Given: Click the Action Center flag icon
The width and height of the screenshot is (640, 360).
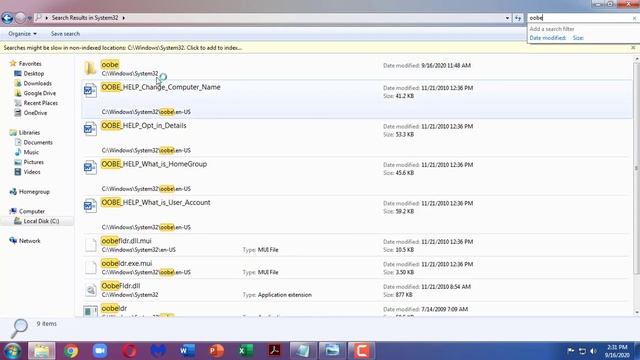Looking at the screenshot, I should click(571, 351).
